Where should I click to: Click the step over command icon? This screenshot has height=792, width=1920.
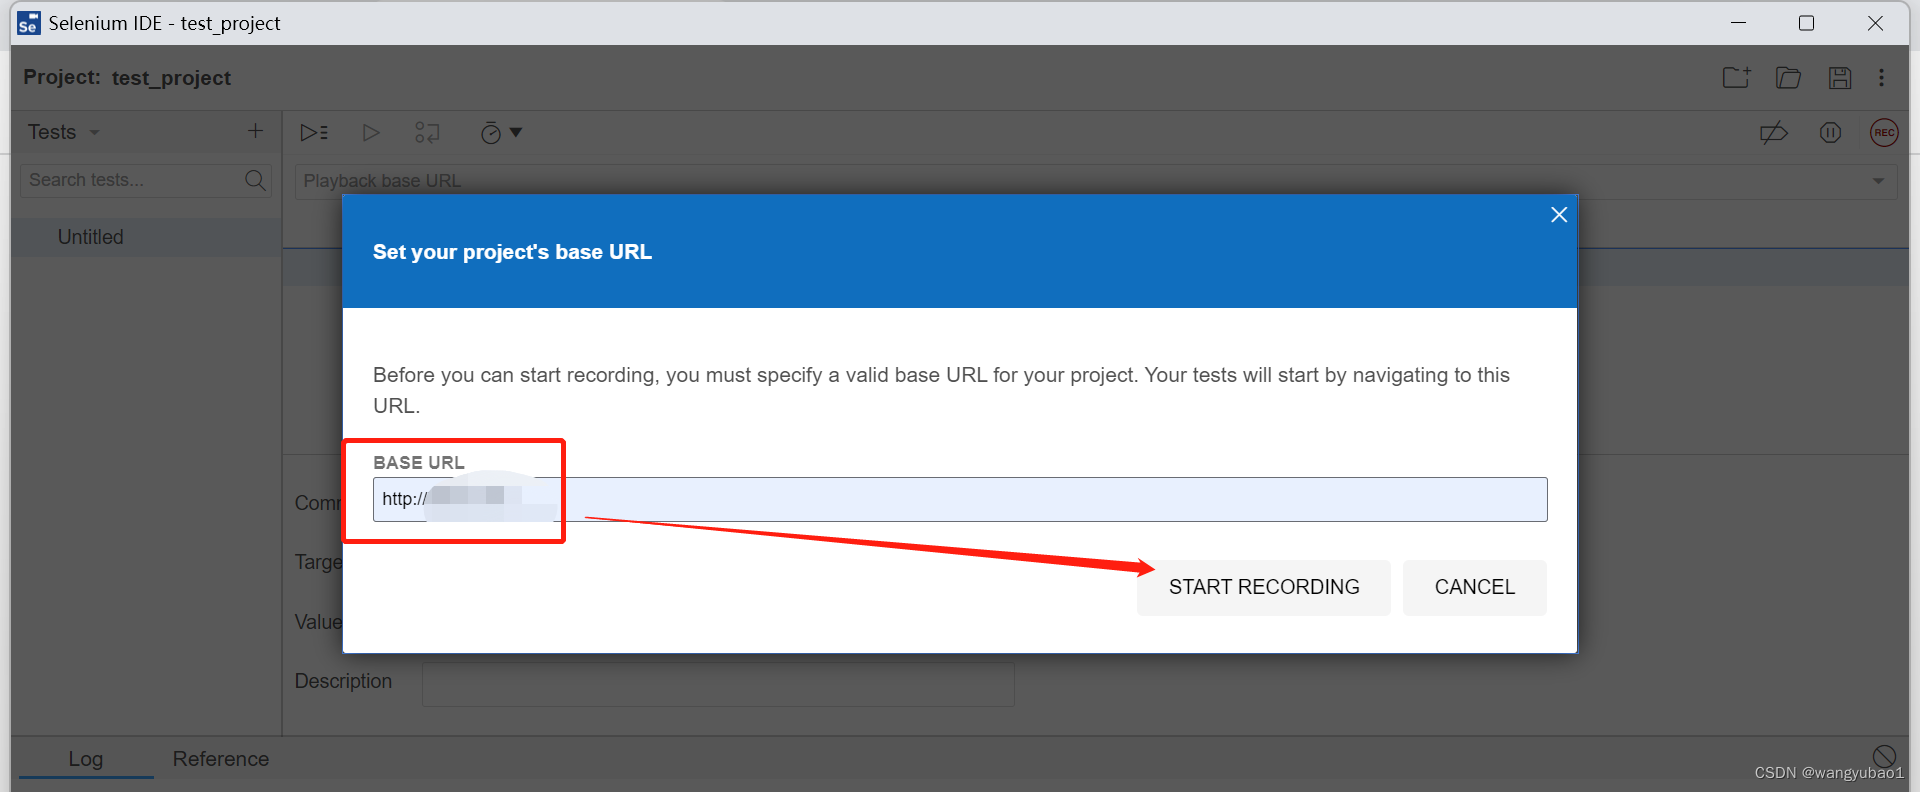tap(427, 132)
